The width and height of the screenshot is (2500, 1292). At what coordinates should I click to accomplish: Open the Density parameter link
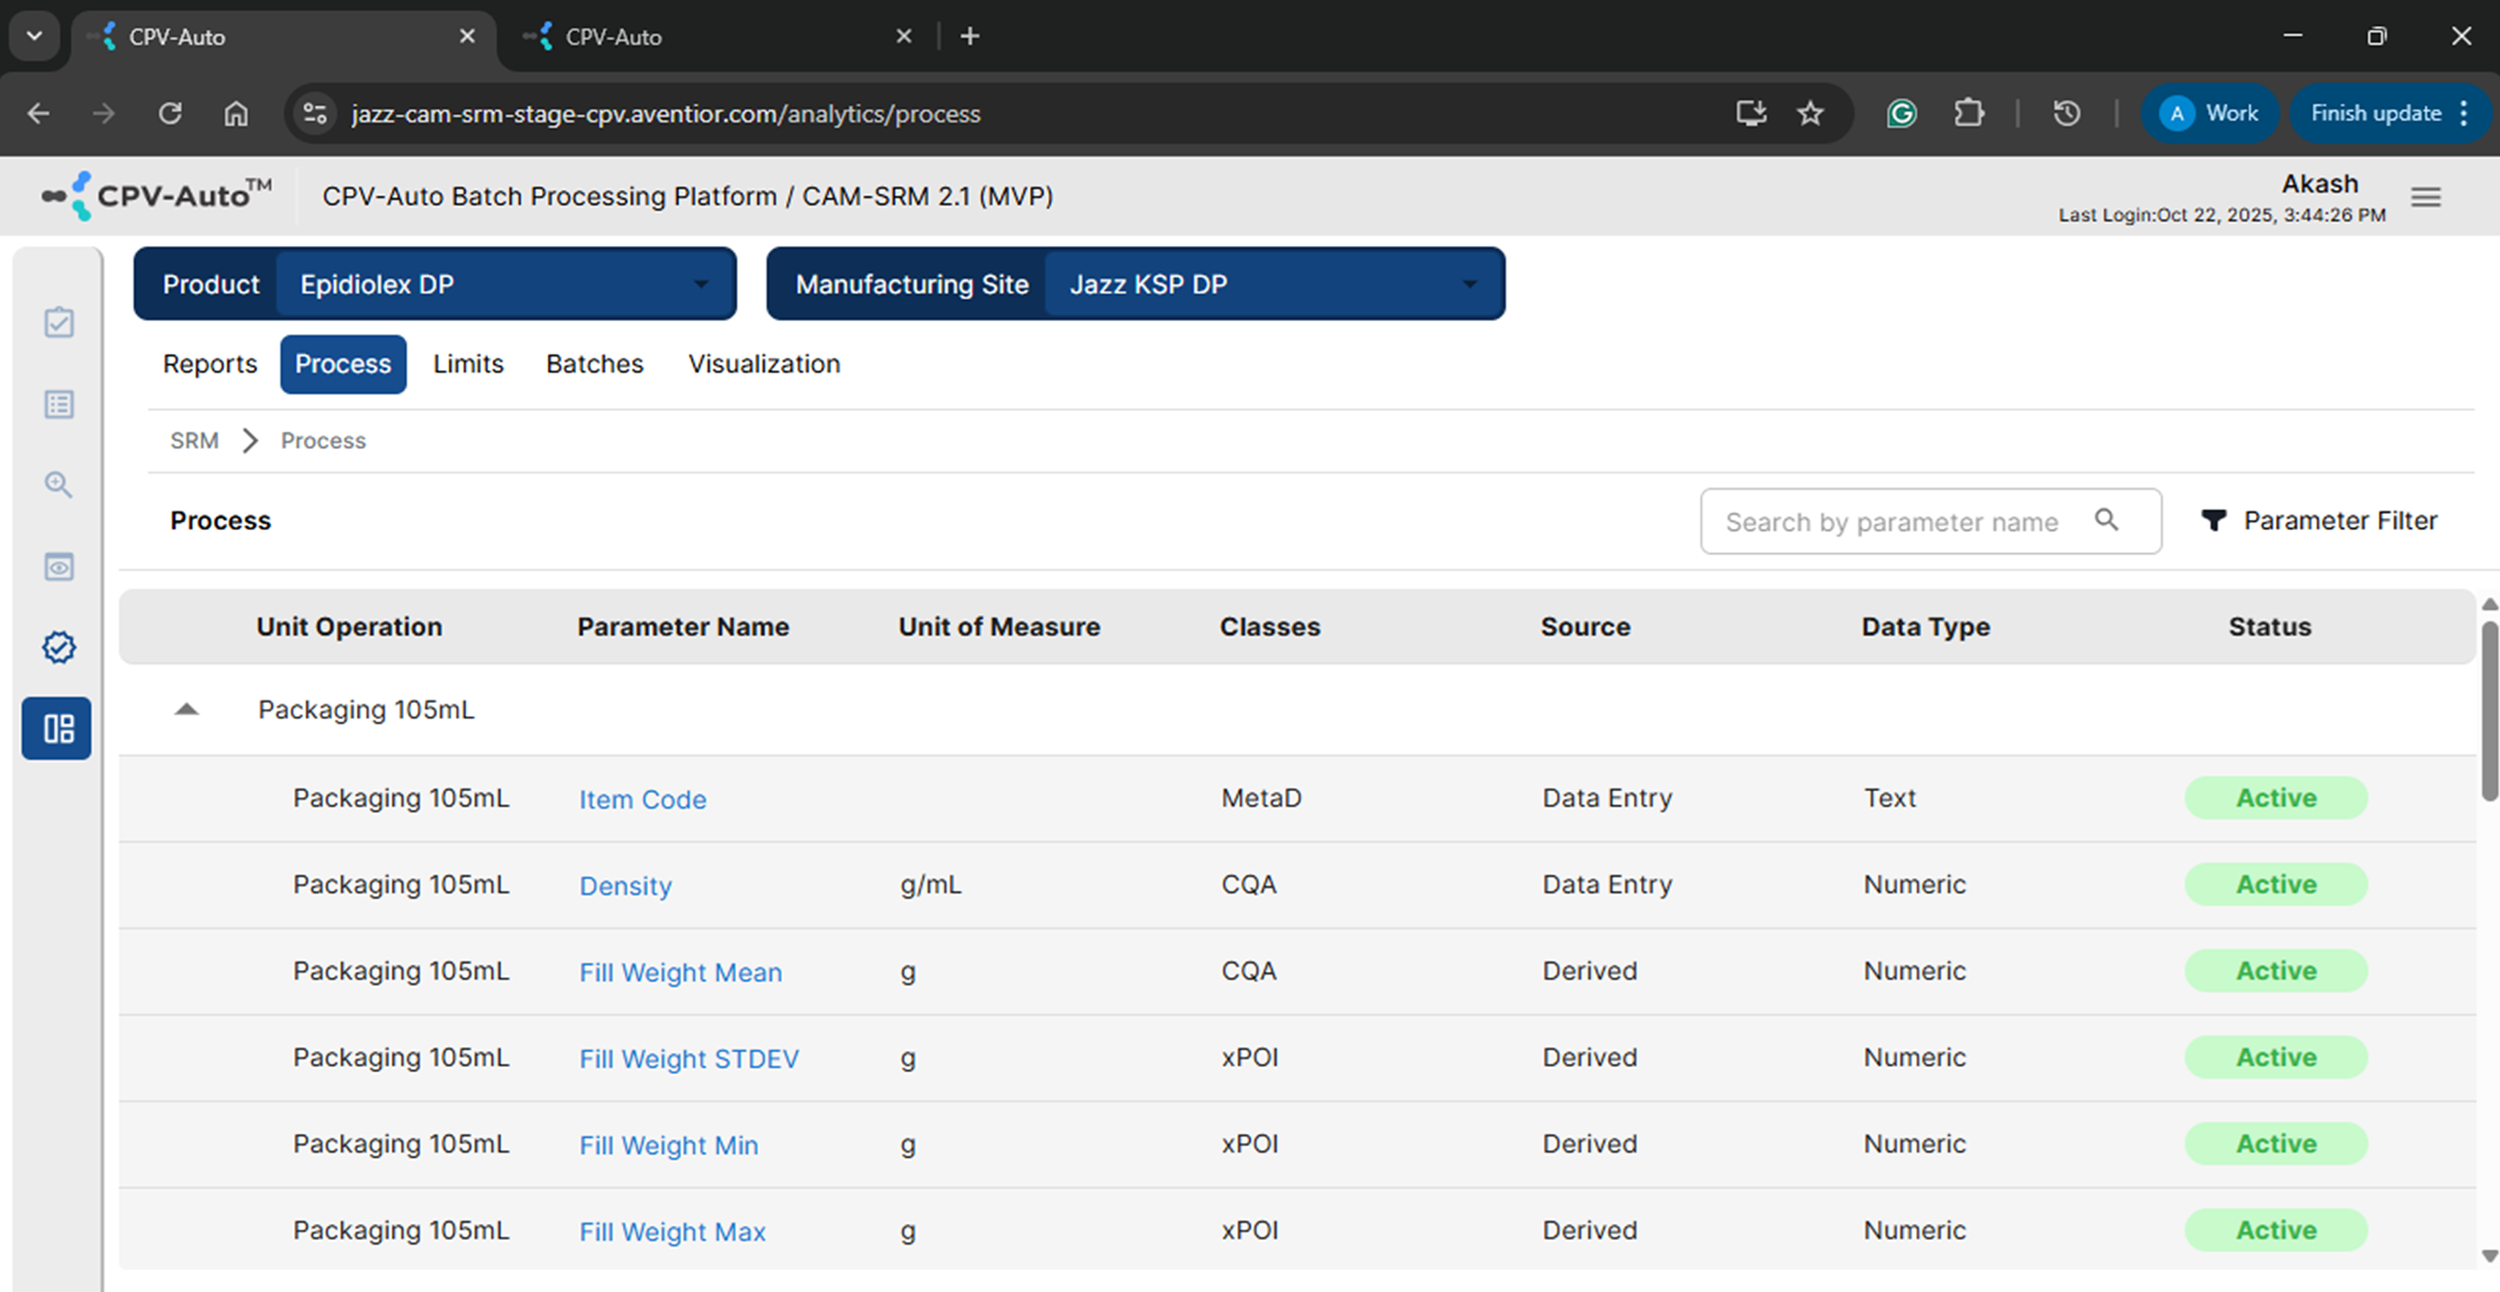click(x=625, y=886)
